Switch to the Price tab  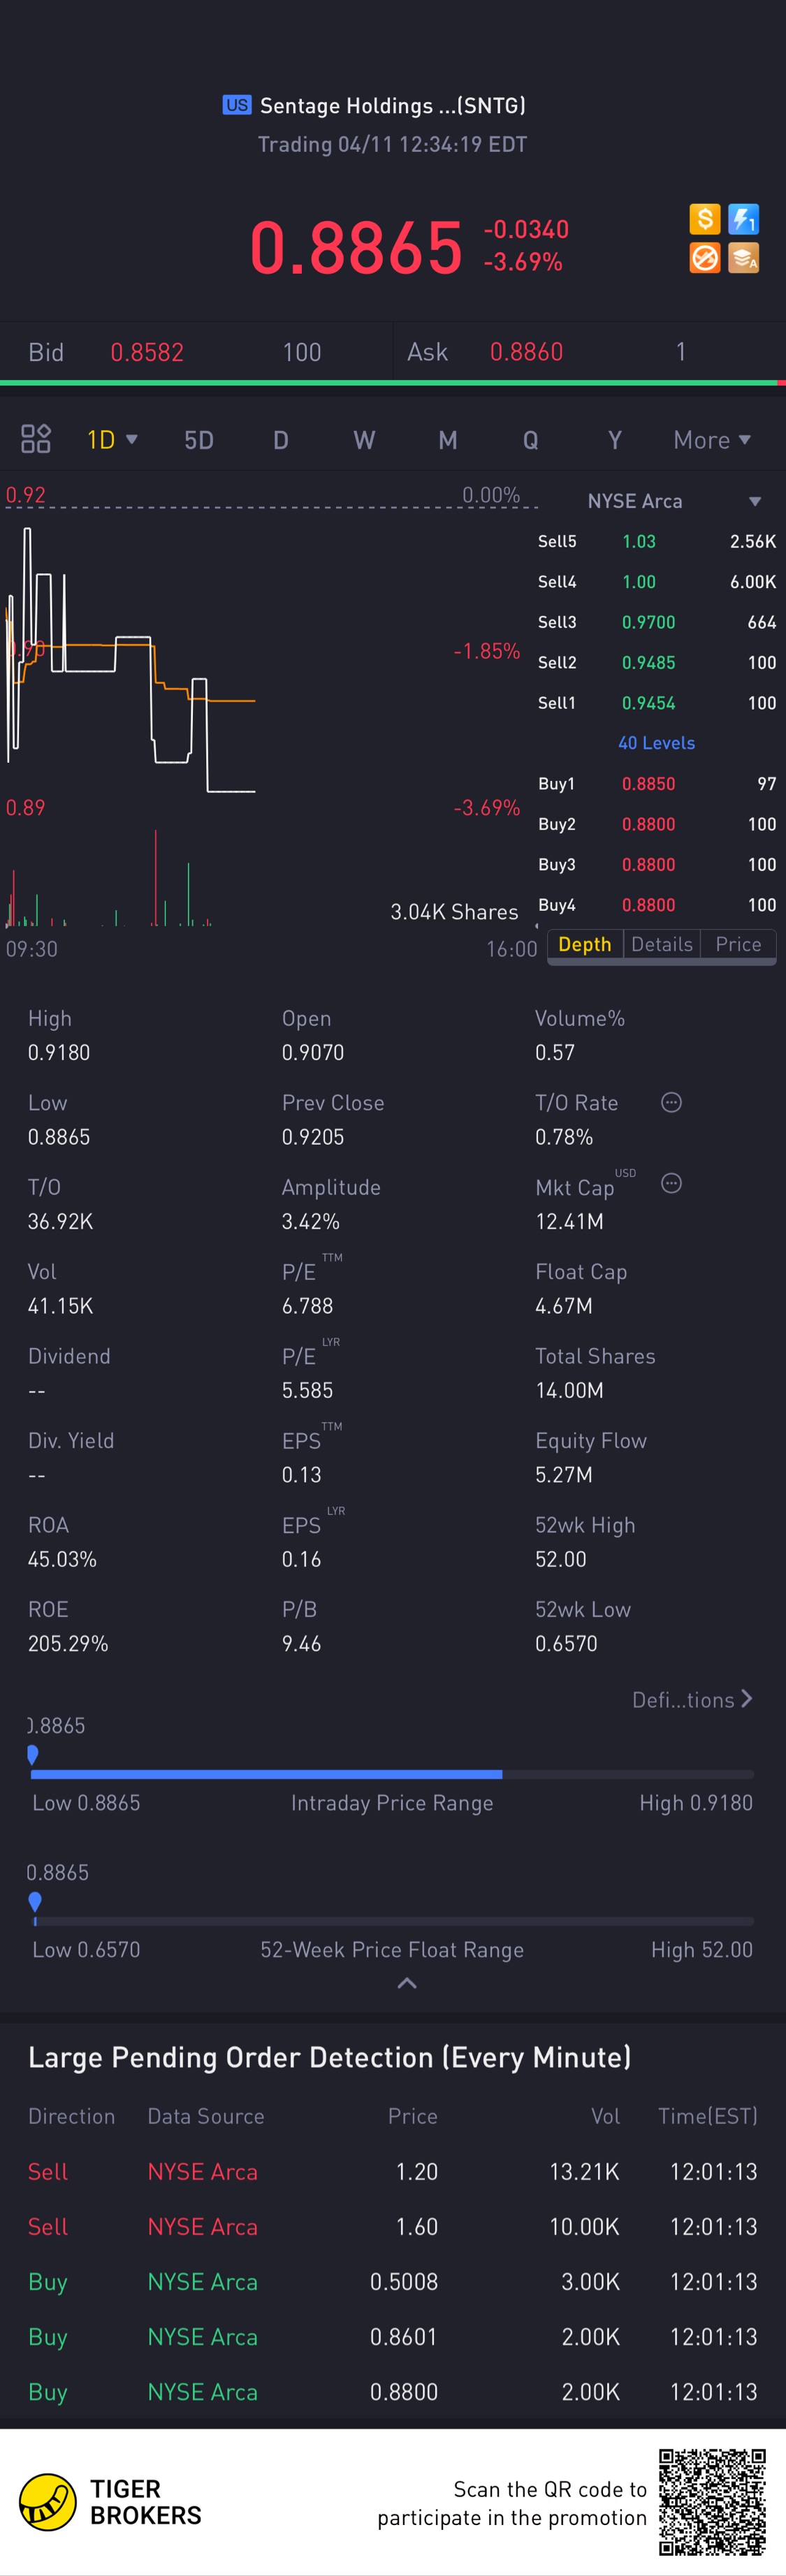pyautogui.click(x=738, y=944)
